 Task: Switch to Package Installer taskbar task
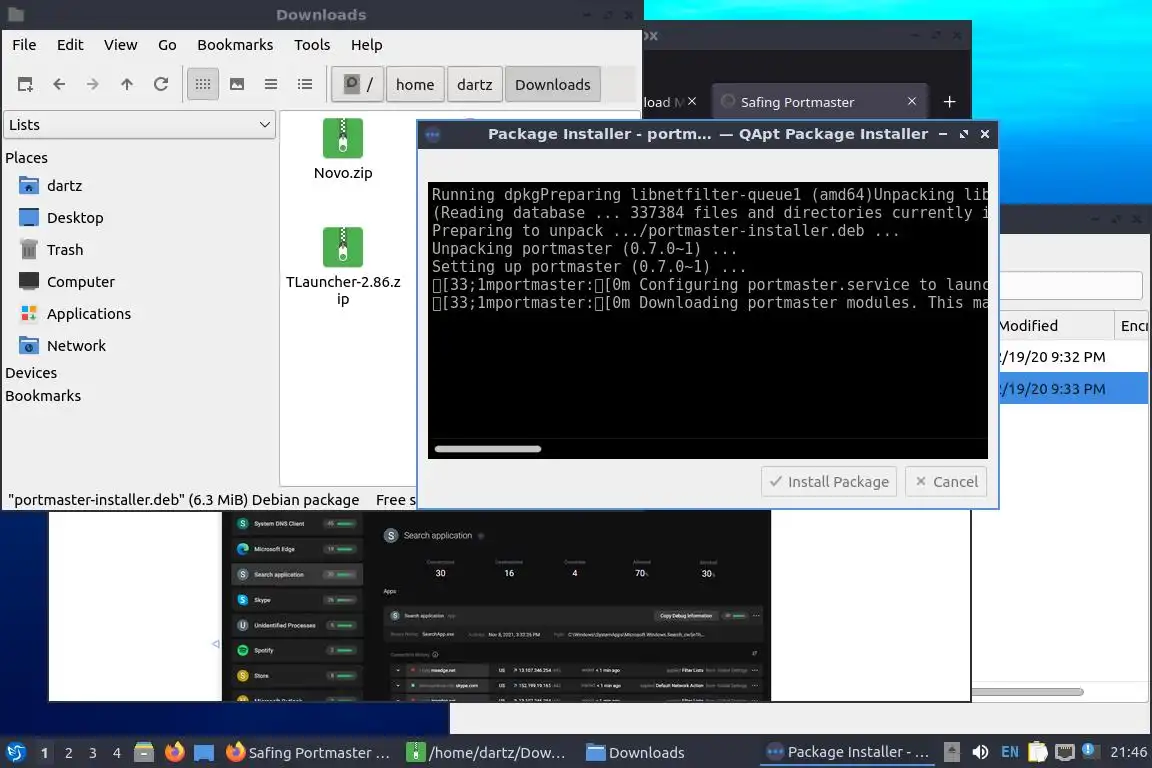847,753
